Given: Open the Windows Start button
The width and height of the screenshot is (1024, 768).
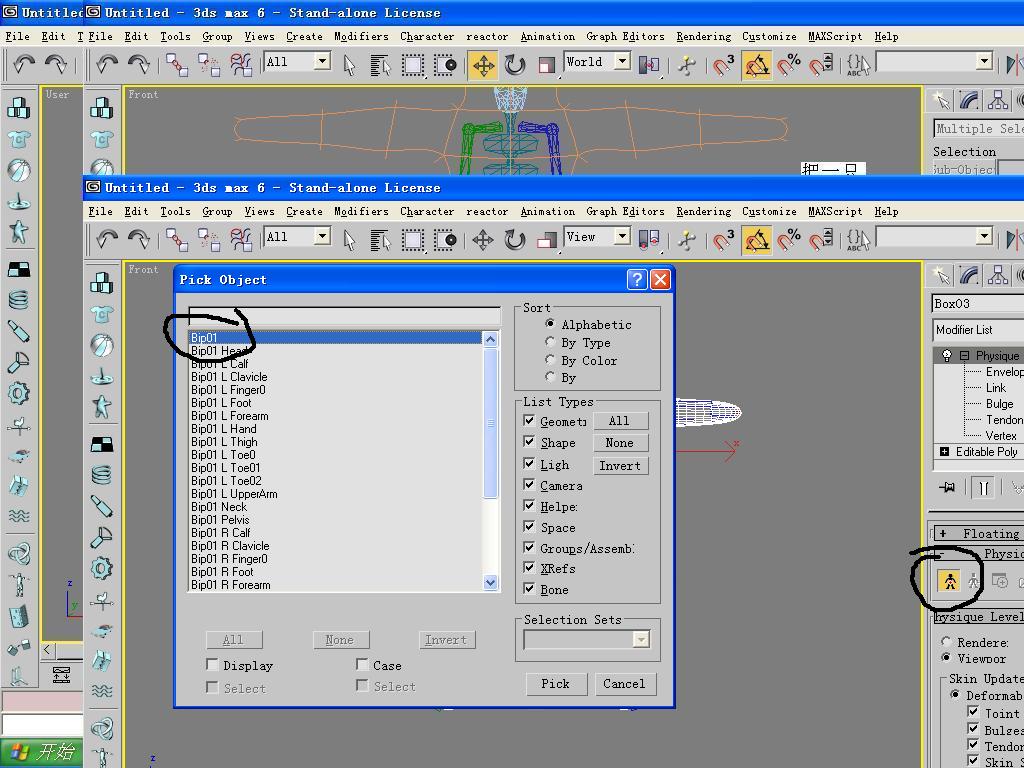Looking at the screenshot, I should coord(40,752).
